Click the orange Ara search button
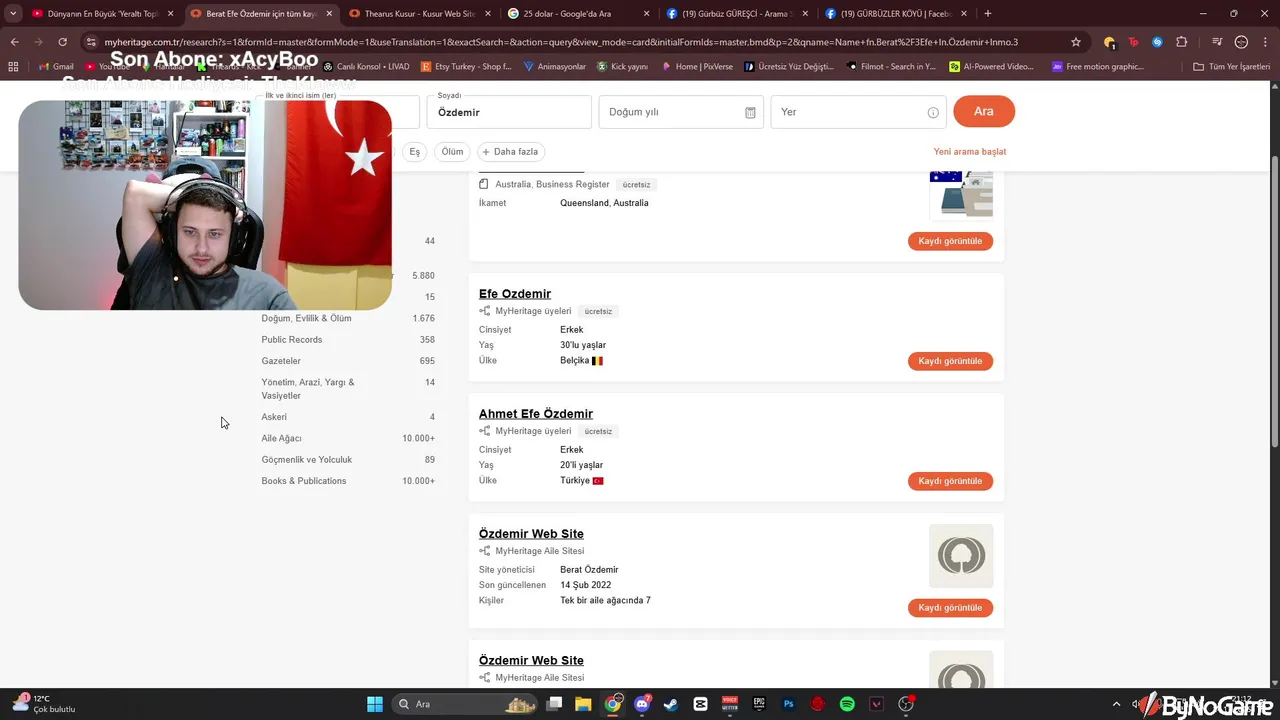 tap(984, 111)
